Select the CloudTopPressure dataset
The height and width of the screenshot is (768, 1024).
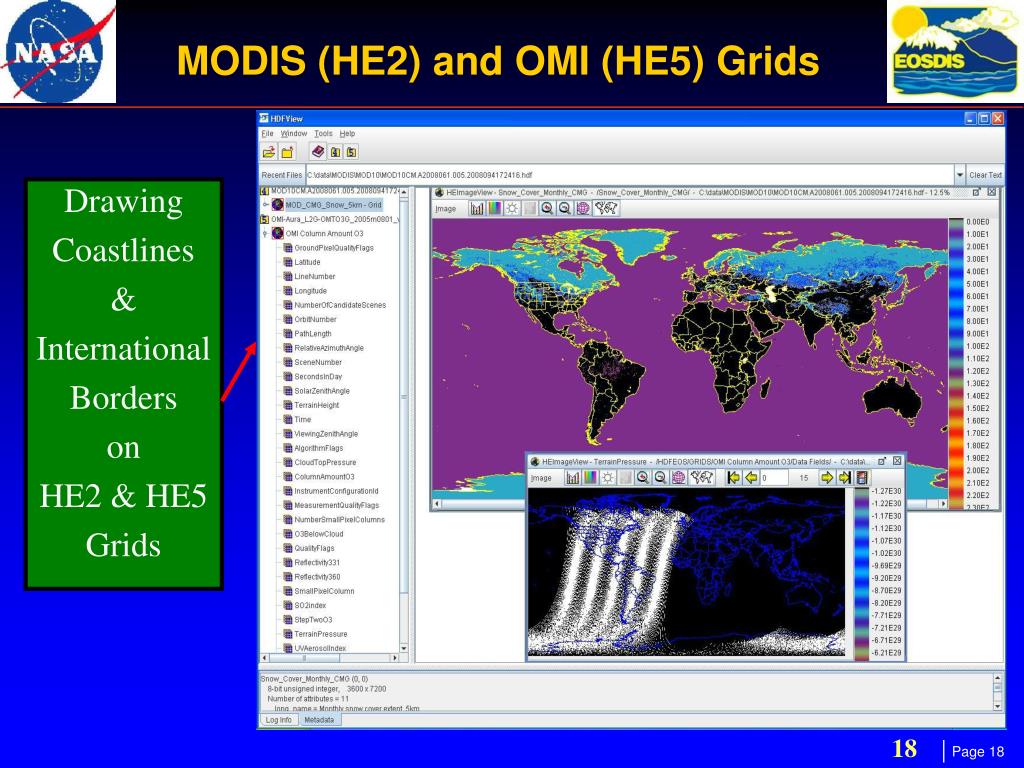325,462
